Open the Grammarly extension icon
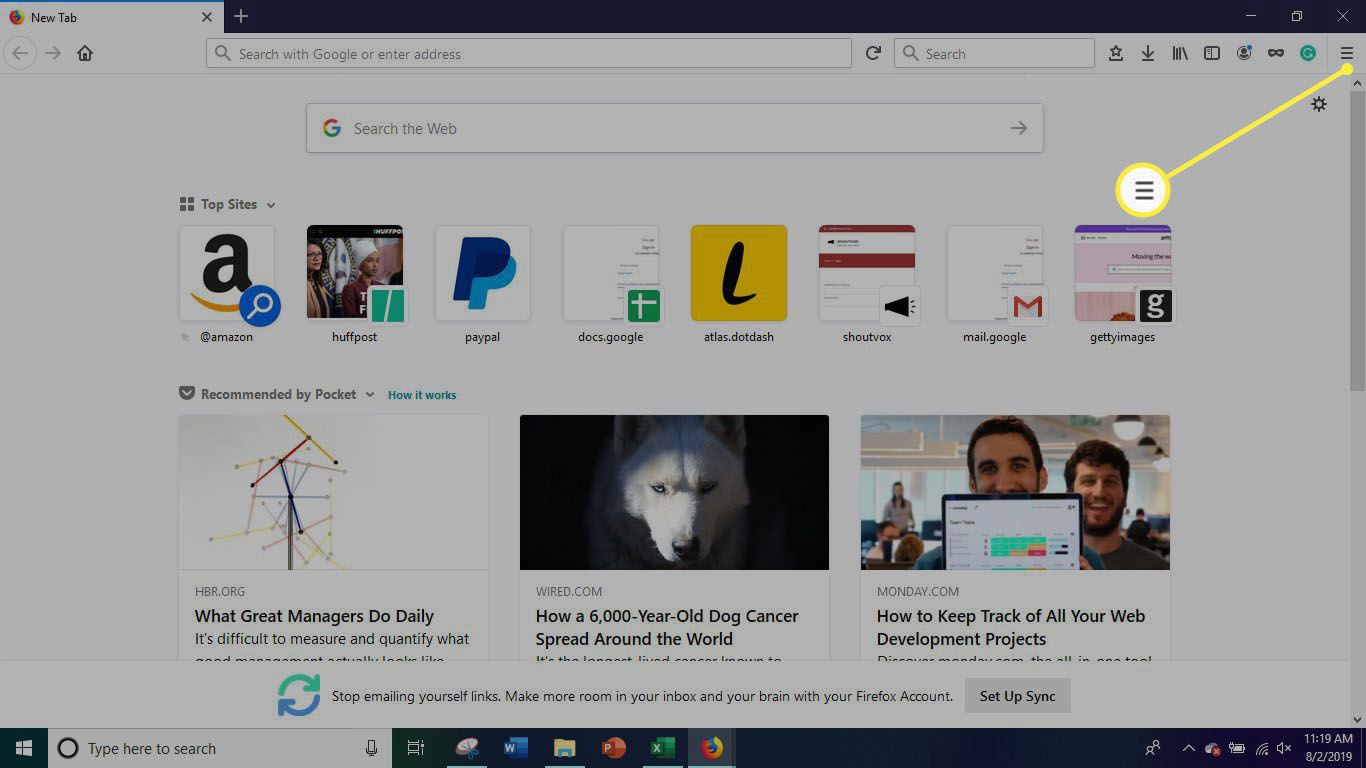This screenshot has height=768, width=1366. click(1308, 53)
